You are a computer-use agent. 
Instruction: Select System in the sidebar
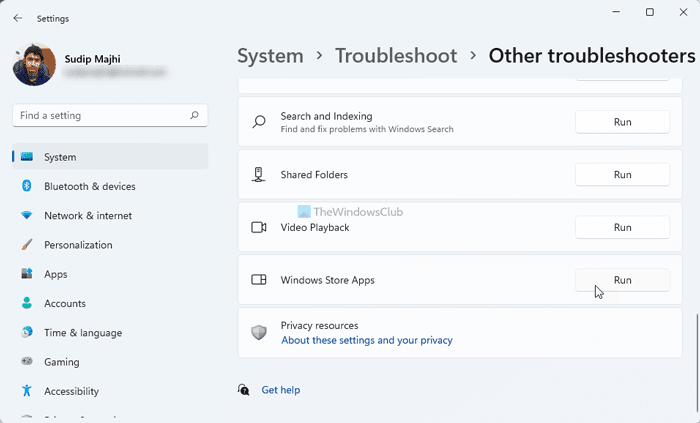[x=110, y=157]
